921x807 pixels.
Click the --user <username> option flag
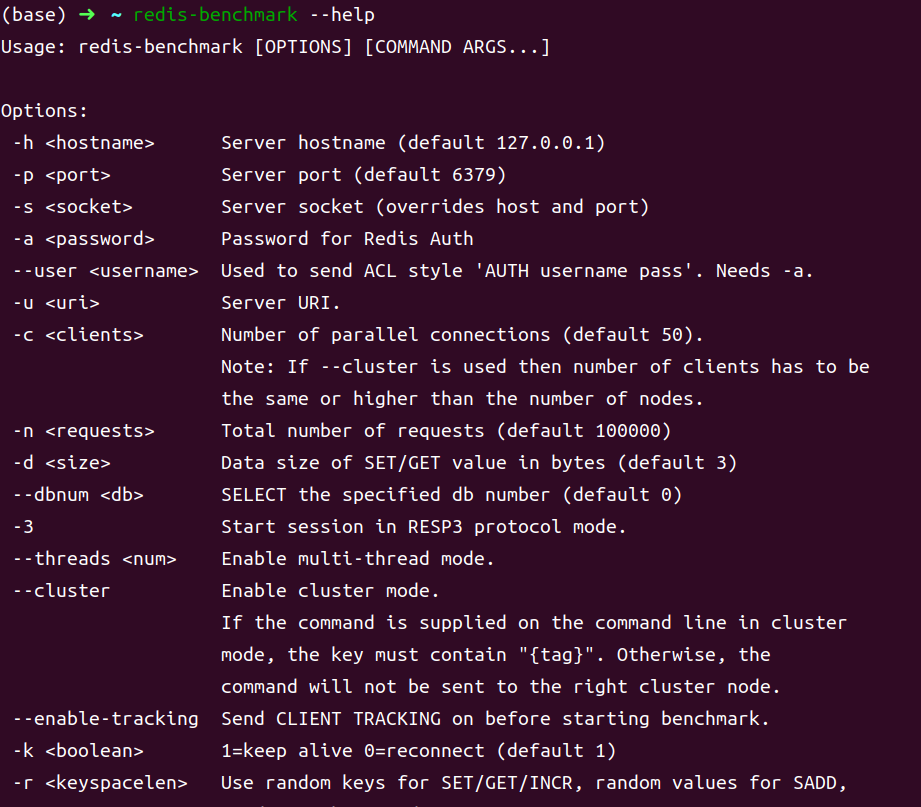pos(106,271)
